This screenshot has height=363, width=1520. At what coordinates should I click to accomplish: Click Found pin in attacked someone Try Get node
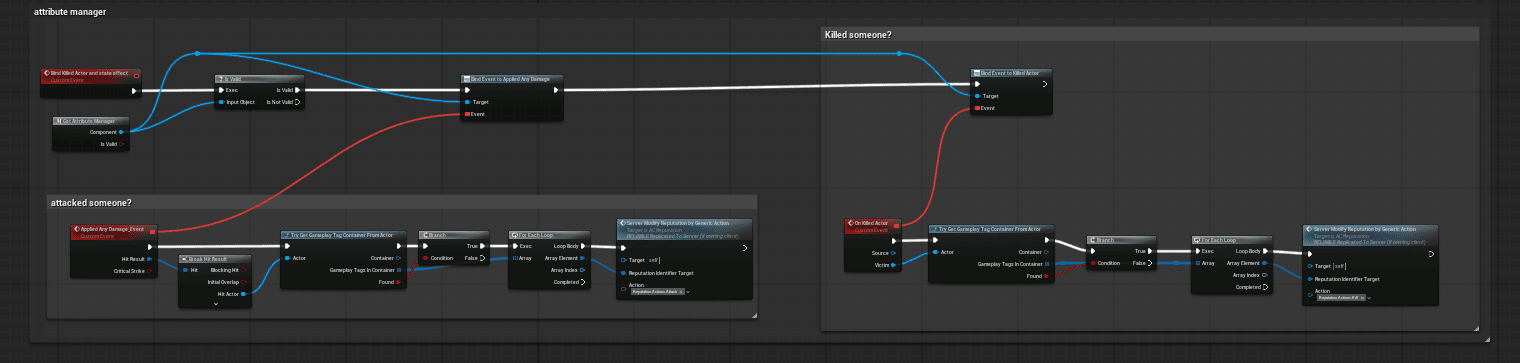[398, 282]
